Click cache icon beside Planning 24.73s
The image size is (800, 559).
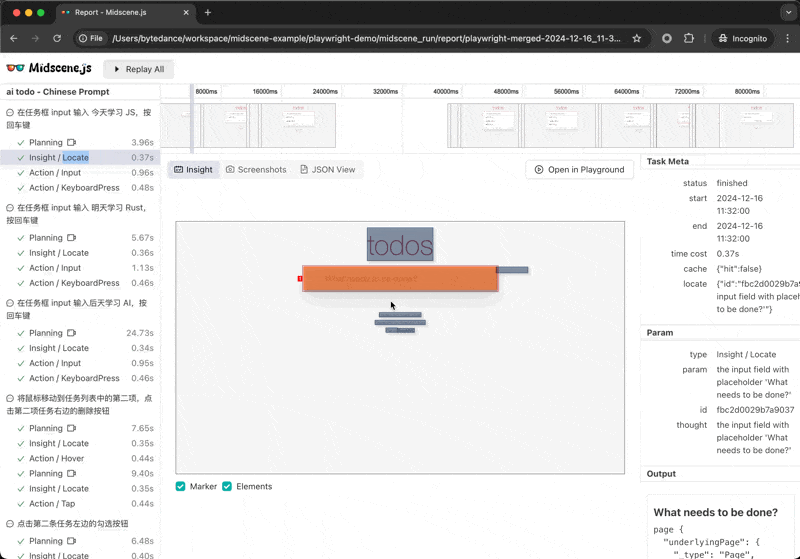click(x=71, y=333)
